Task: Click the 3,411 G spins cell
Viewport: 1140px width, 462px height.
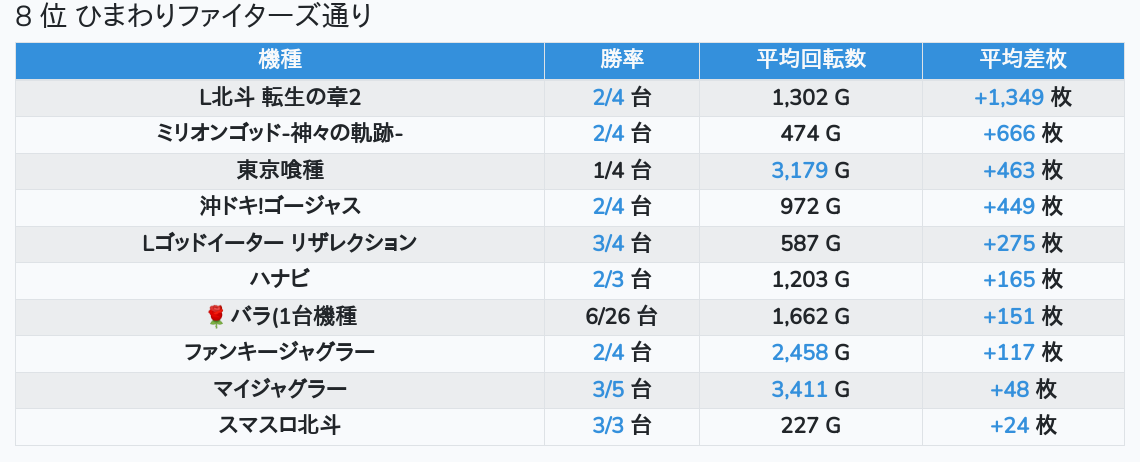Action: [x=811, y=389]
